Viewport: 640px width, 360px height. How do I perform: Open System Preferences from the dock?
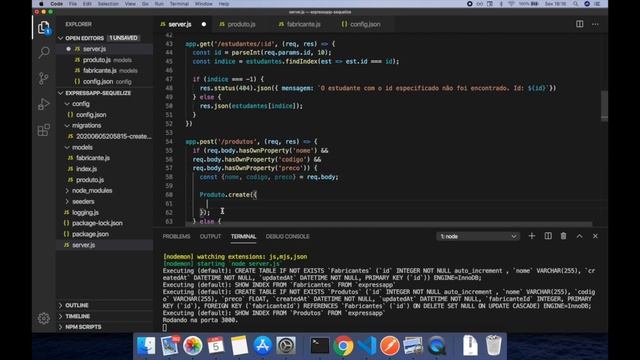pyautogui.click(x=286, y=345)
